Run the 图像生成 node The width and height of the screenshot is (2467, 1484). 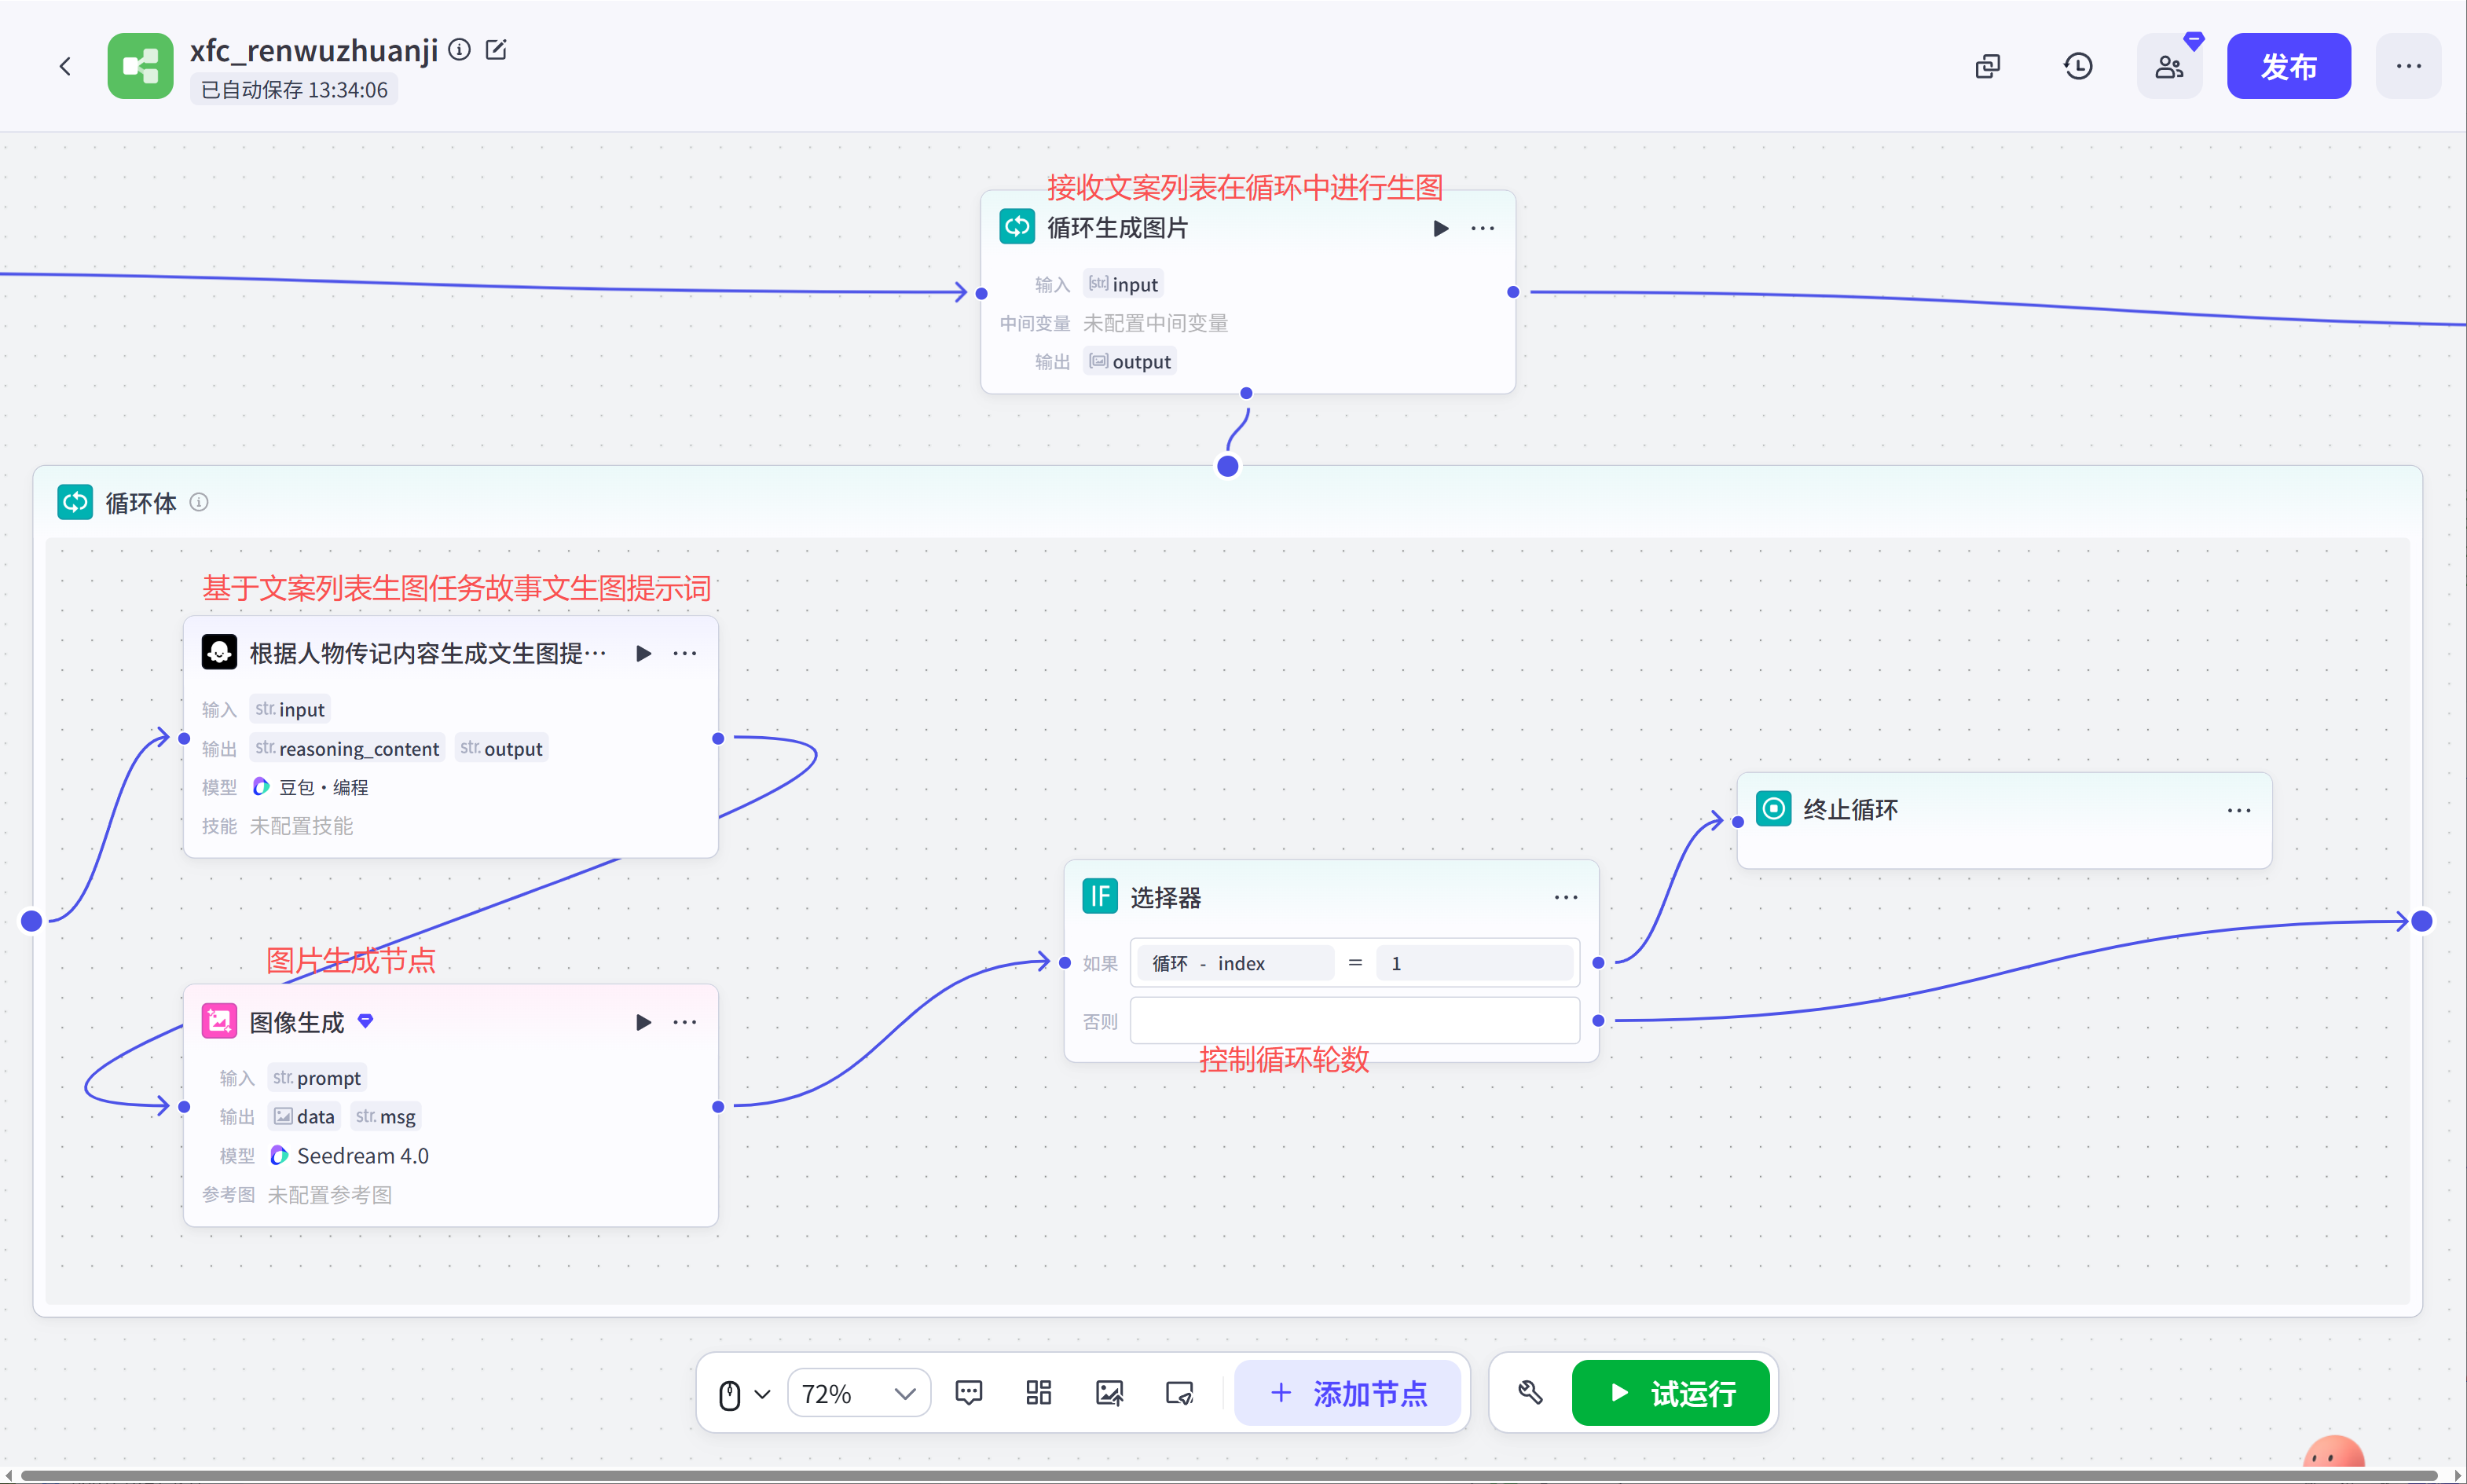(643, 1022)
